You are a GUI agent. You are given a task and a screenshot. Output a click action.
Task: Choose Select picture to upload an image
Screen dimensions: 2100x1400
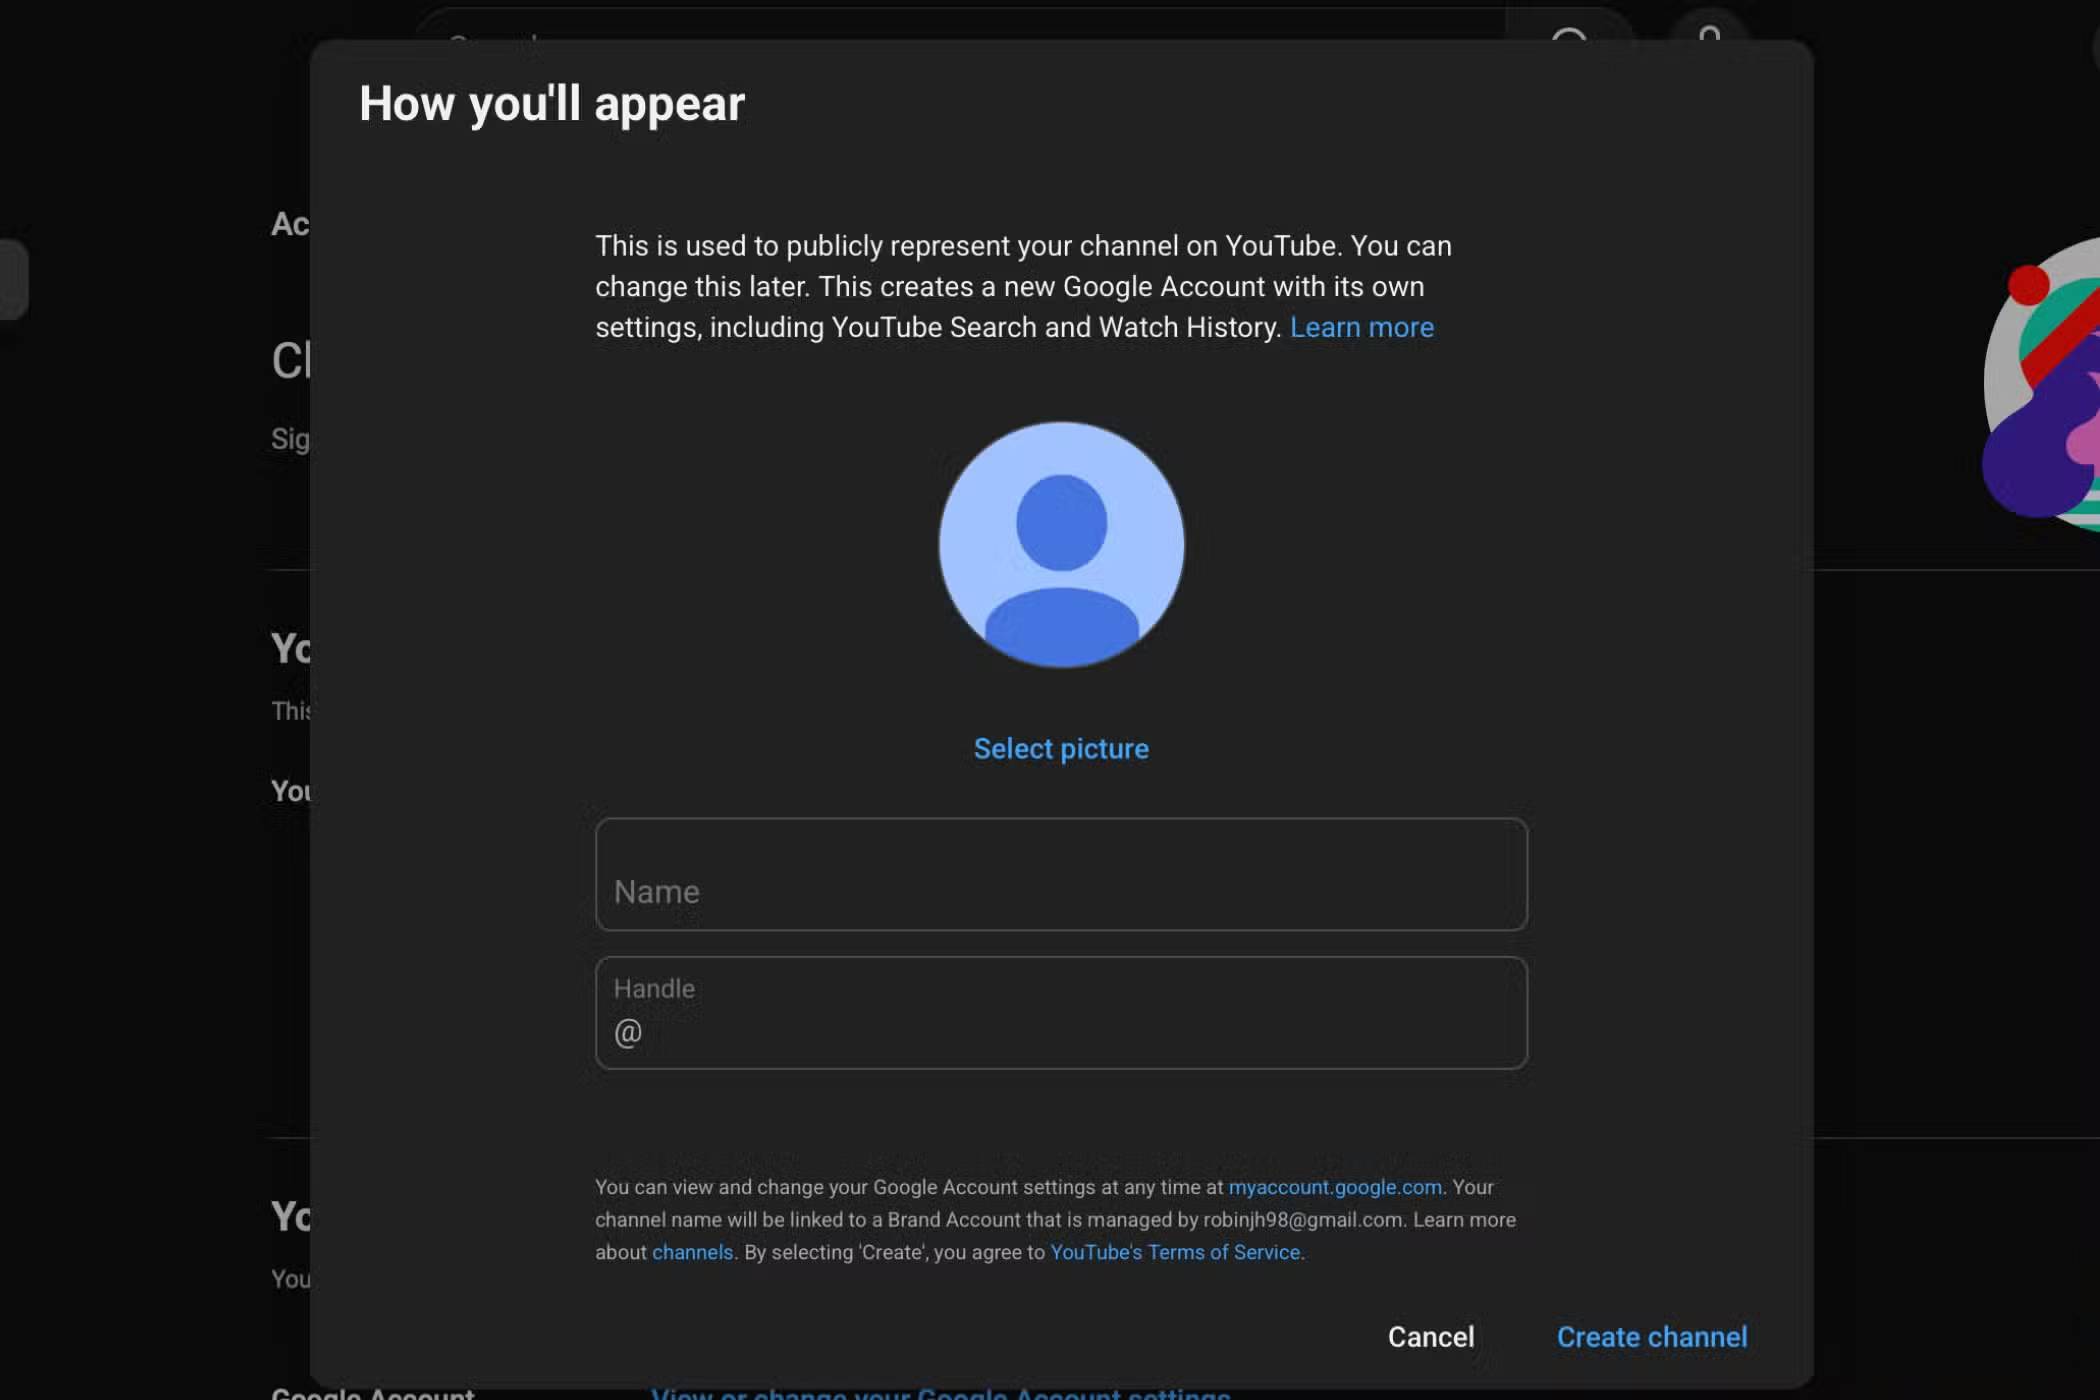(x=1060, y=748)
